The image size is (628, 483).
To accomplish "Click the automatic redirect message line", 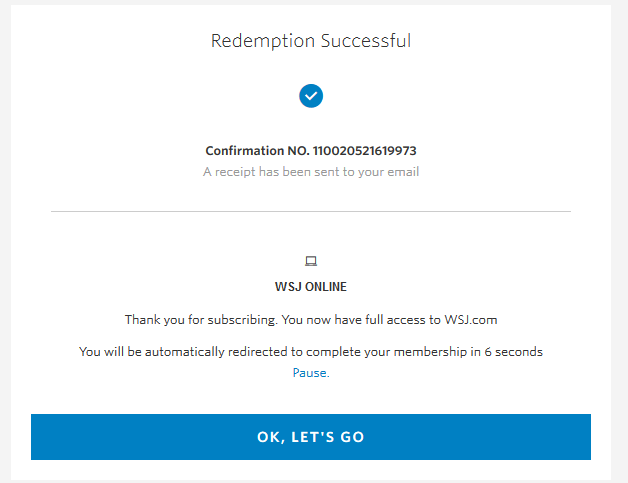I will pyautogui.click(x=311, y=352).
